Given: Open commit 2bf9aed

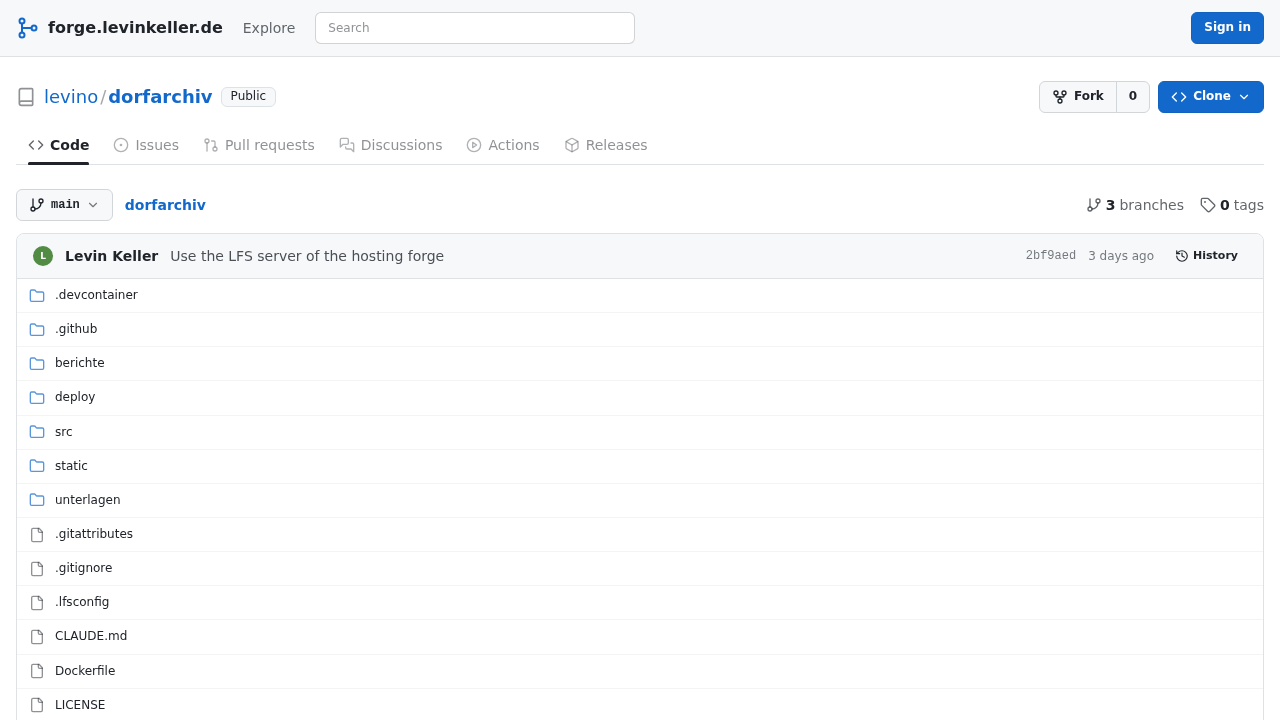Looking at the screenshot, I should [x=1051, y=256].
